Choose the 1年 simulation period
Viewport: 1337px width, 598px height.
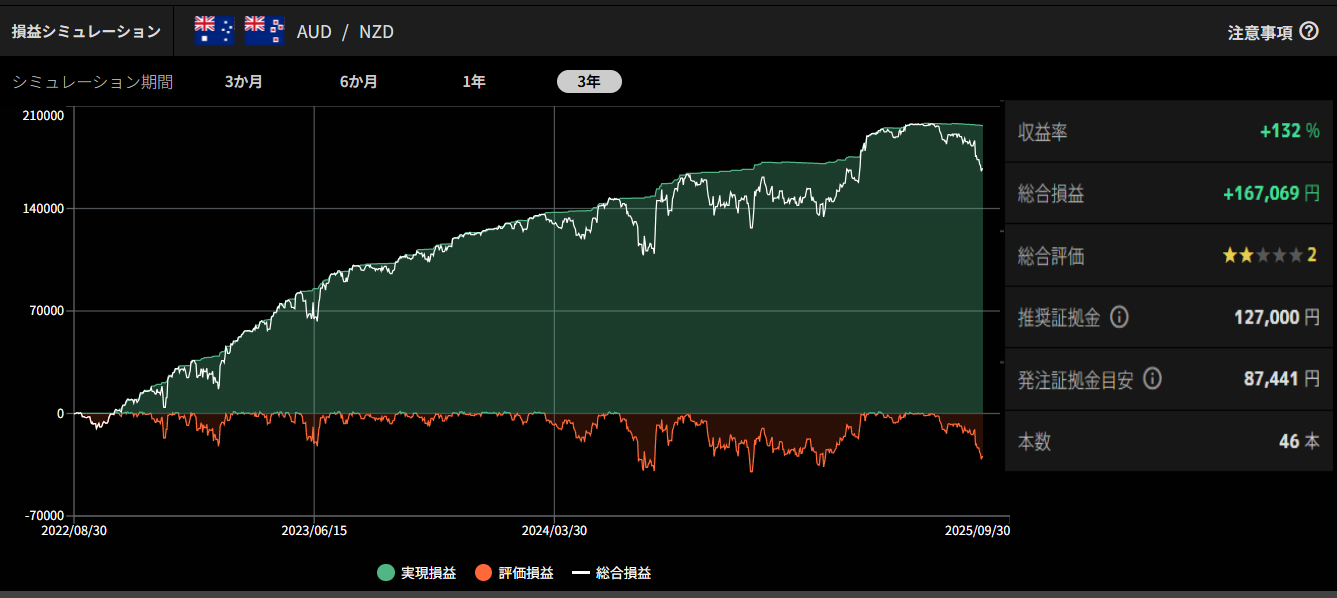click(474, 82)
